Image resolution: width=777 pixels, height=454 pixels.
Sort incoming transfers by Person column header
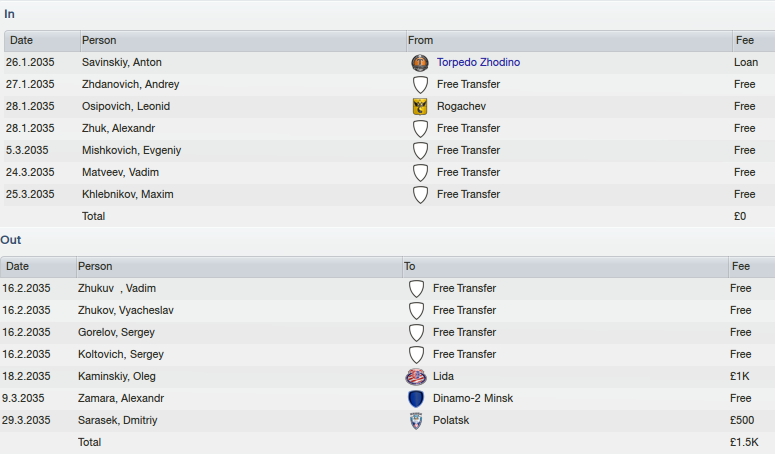click(243, 41)
